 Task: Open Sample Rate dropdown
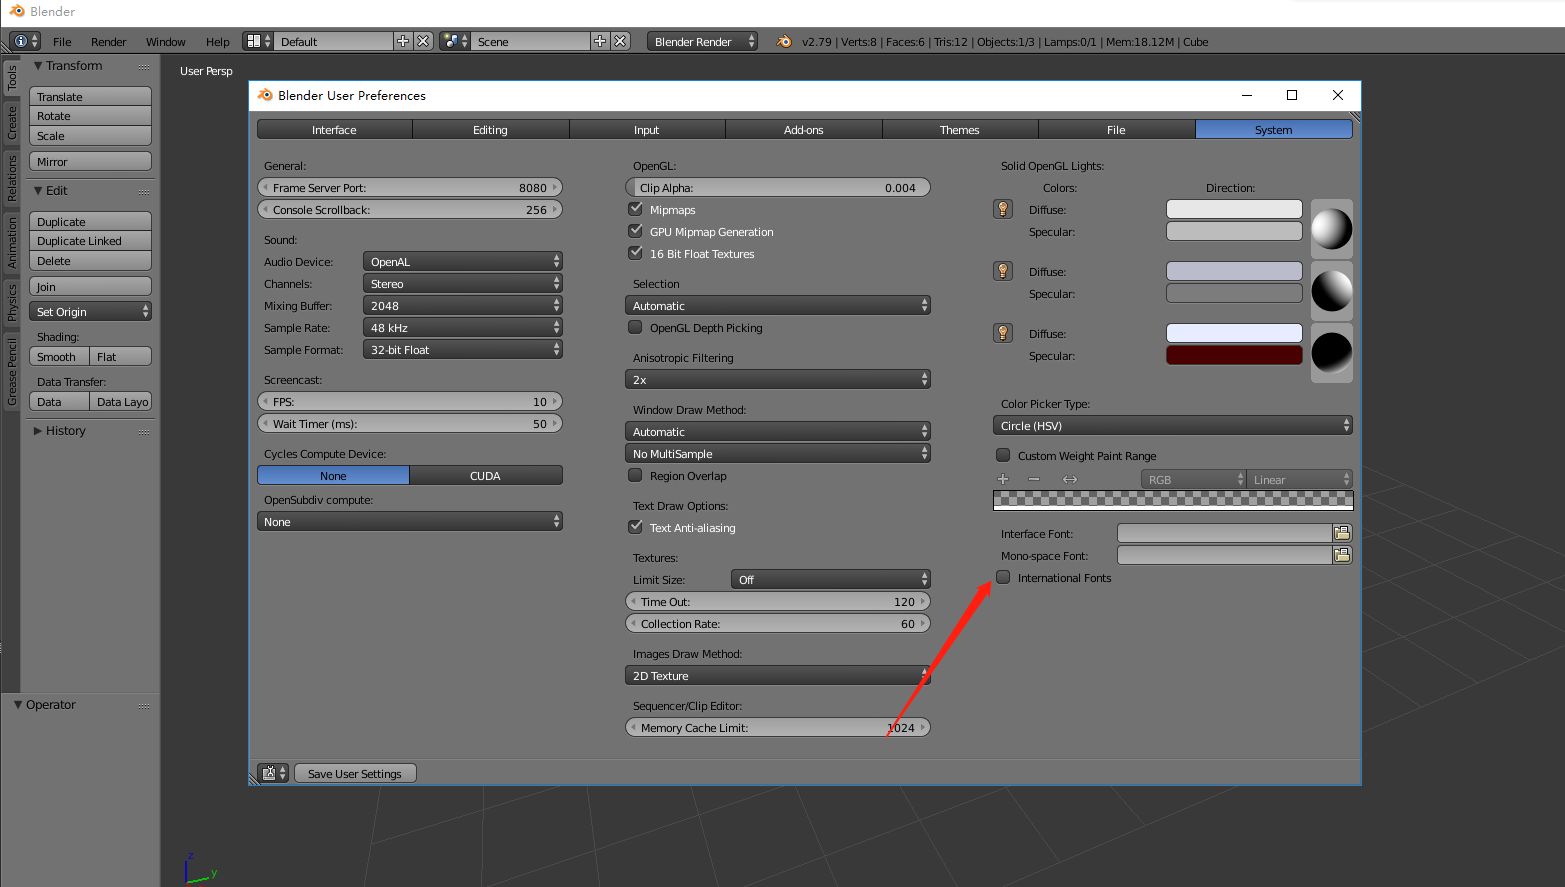463,327
